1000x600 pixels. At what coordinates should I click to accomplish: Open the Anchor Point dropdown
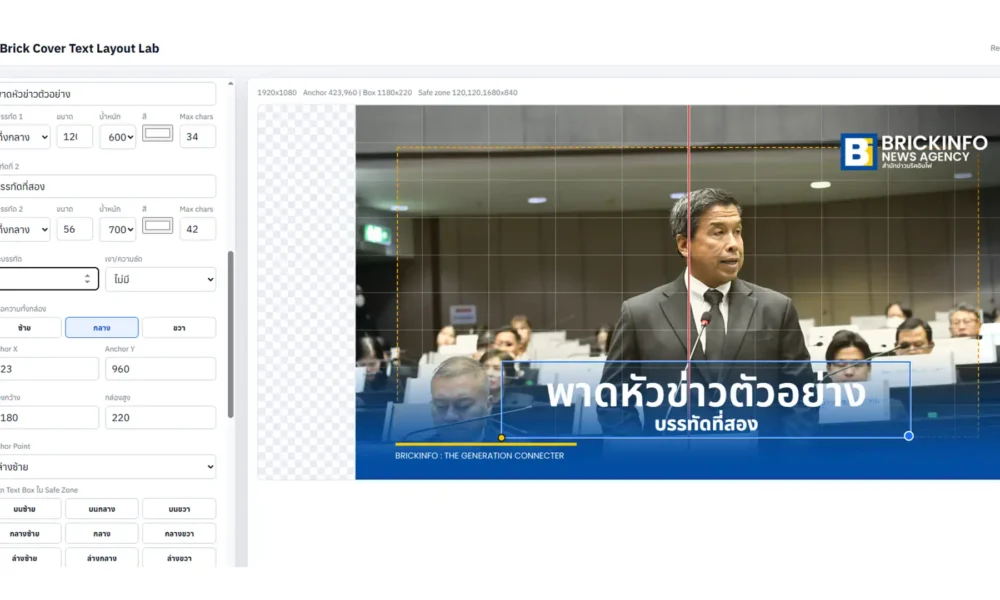[x=107, y=467]
